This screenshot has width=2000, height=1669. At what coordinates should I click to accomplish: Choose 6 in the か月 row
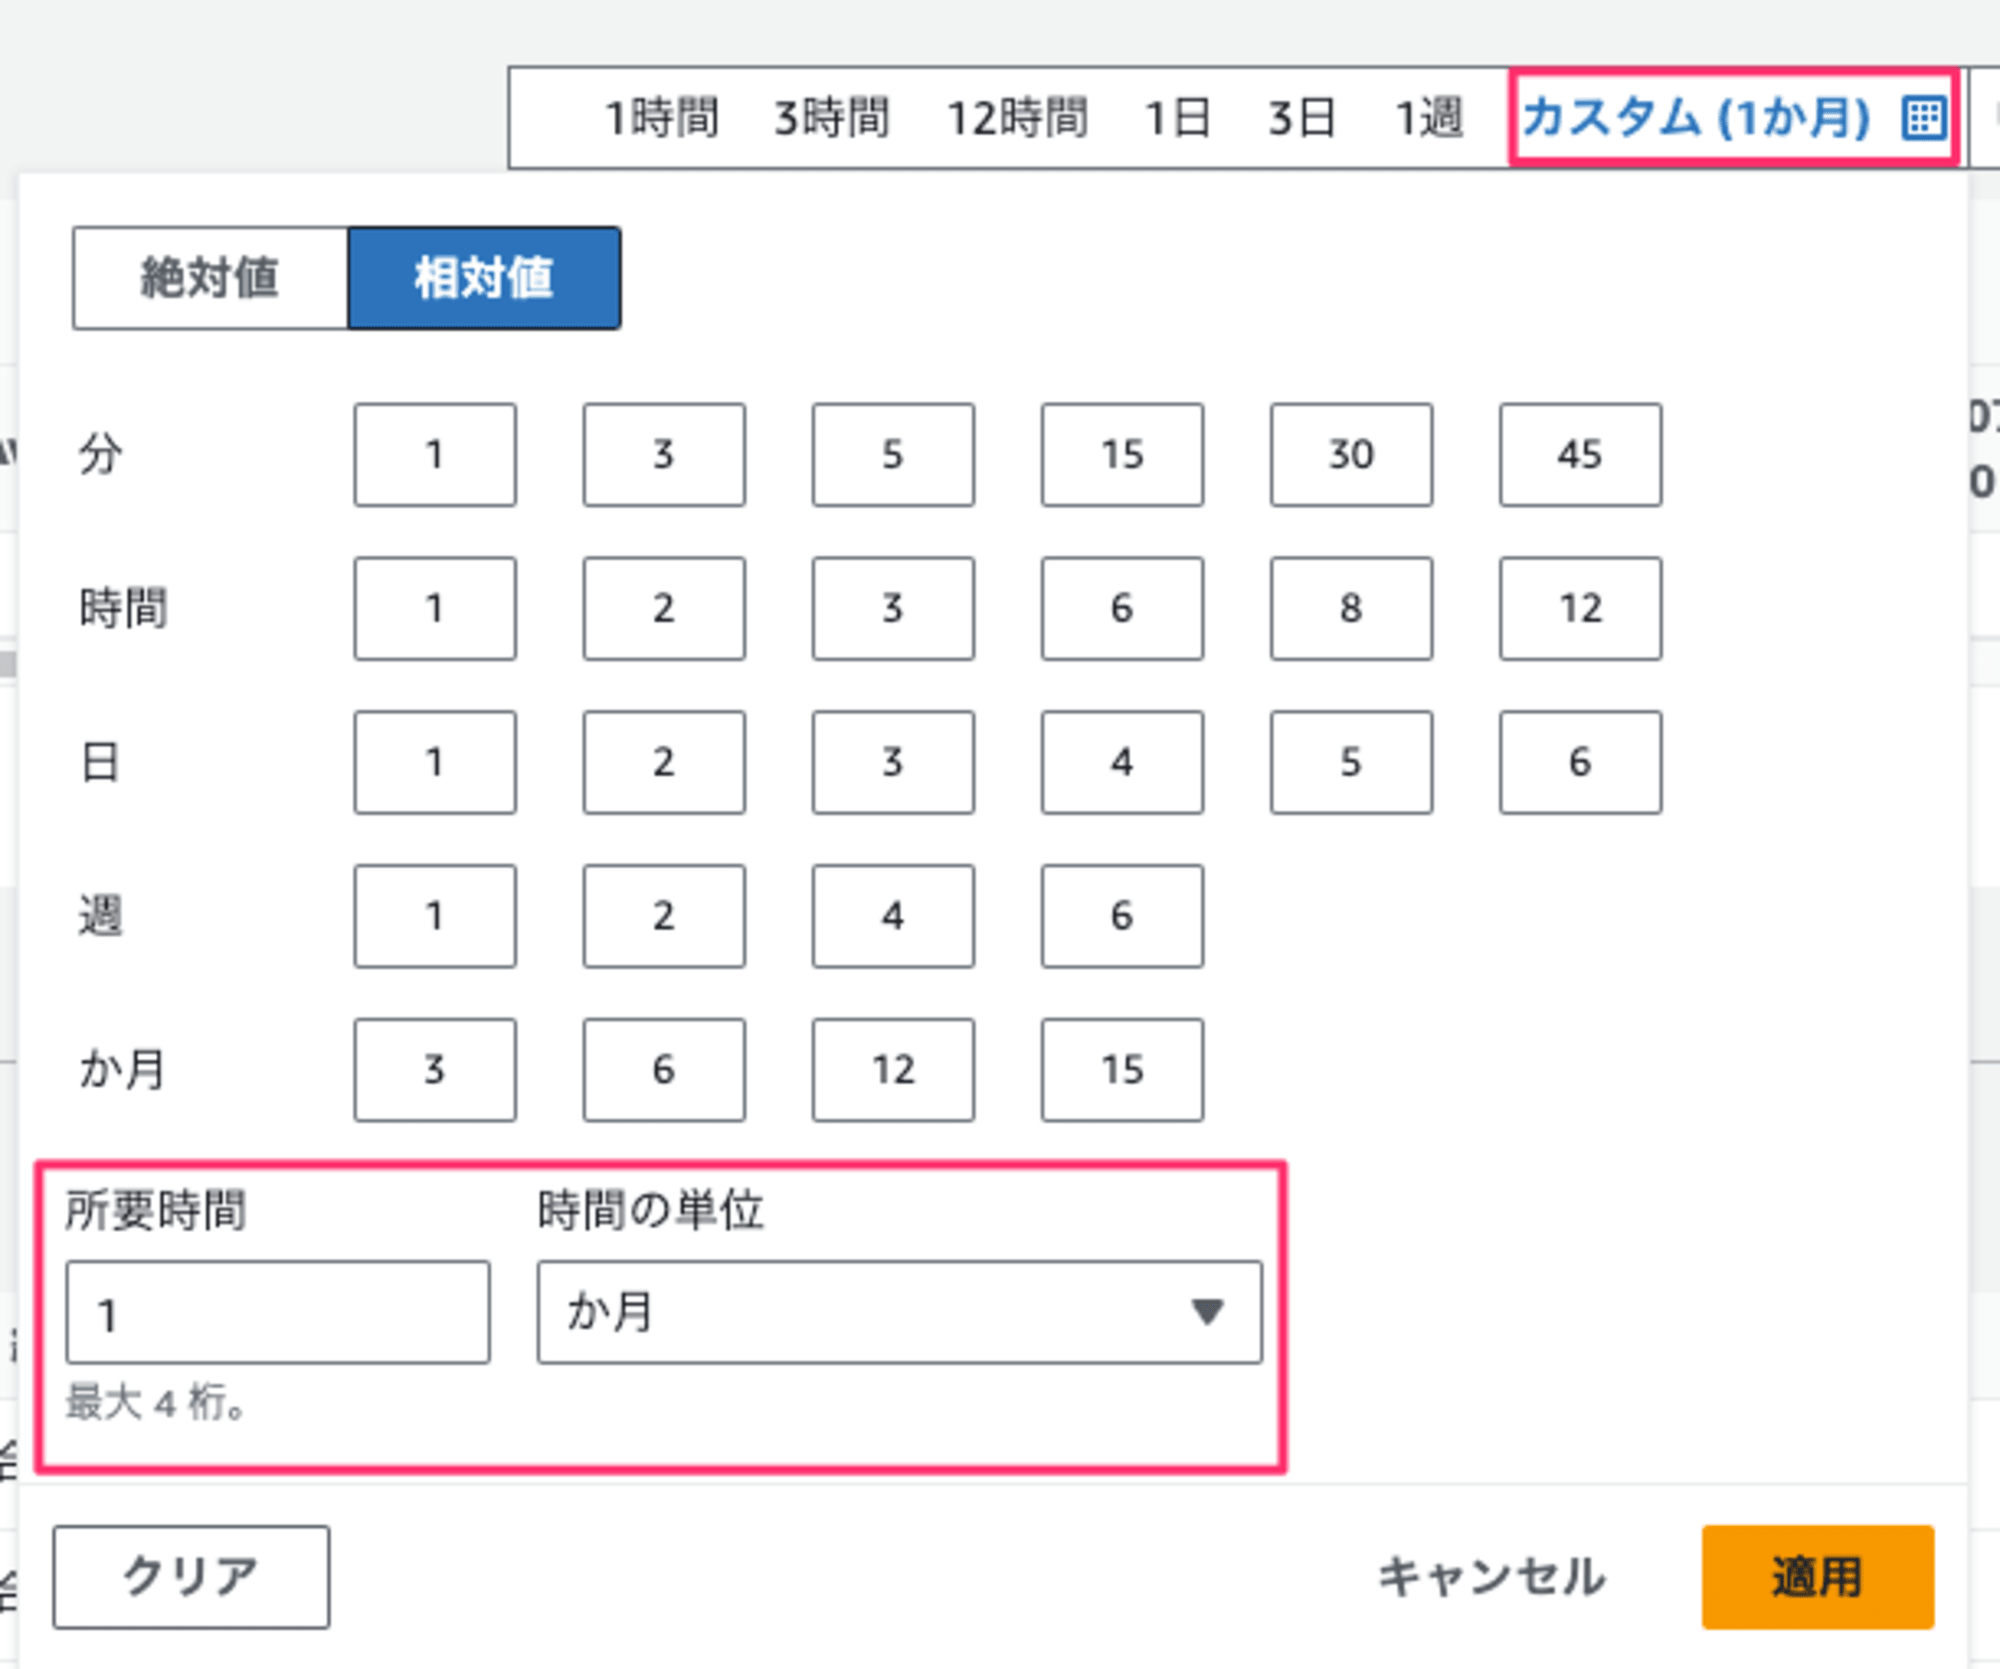click(664, 1070)
